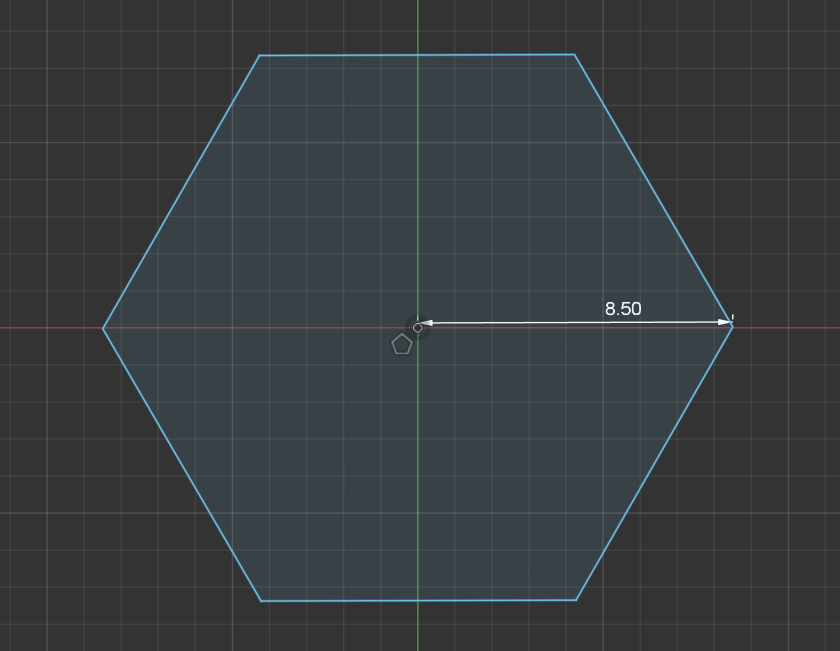Select the top-left vertex of the hexagon
This screenshot has width=840, height=651.
pyautogui.click(x=259, y=56)
